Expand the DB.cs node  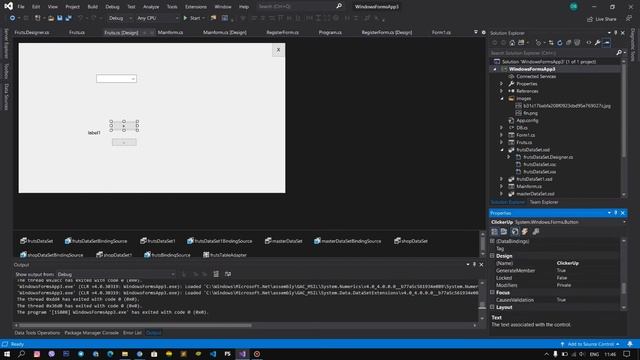502,128
